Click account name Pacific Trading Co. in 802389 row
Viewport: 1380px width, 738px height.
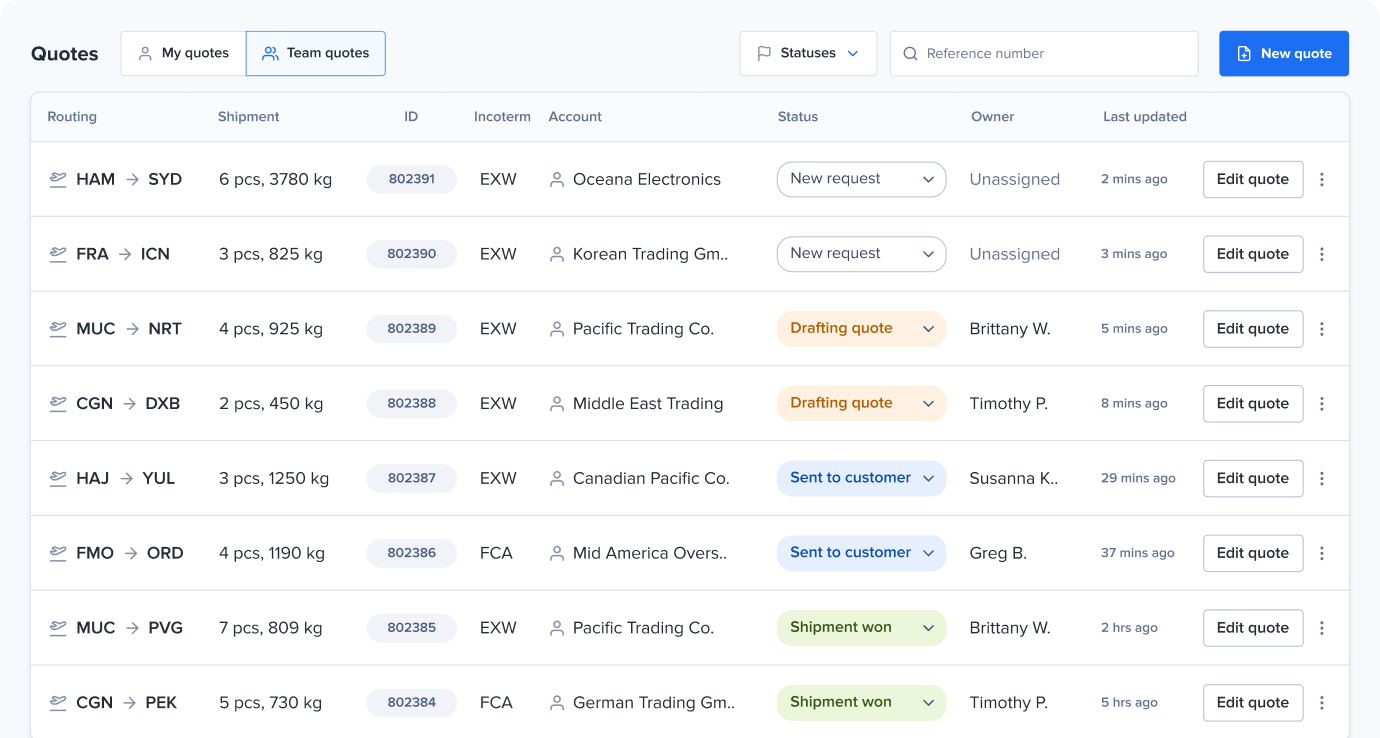tap(643, 329)
